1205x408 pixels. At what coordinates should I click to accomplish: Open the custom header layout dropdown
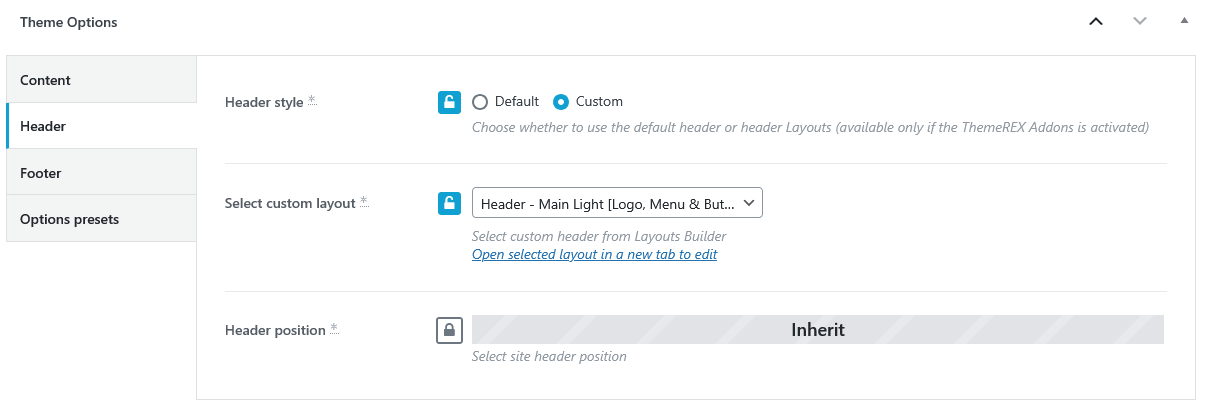[x=617, y=204]
